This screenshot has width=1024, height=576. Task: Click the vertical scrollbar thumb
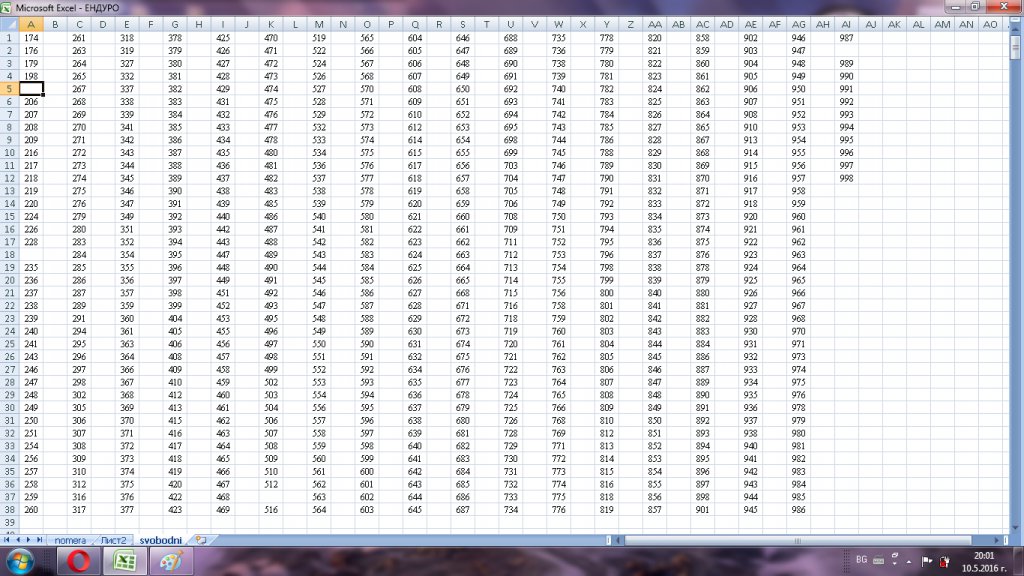1015,47
